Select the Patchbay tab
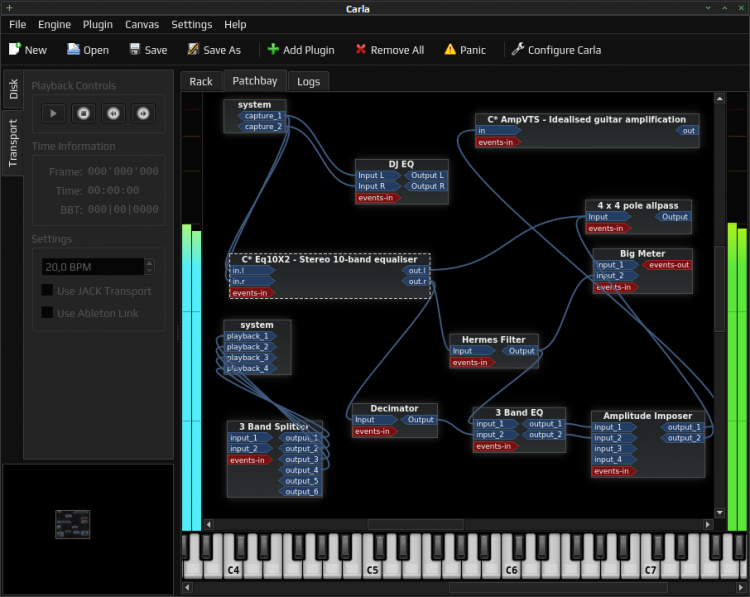This screenshot has height=597, width=750. point(255,80)
